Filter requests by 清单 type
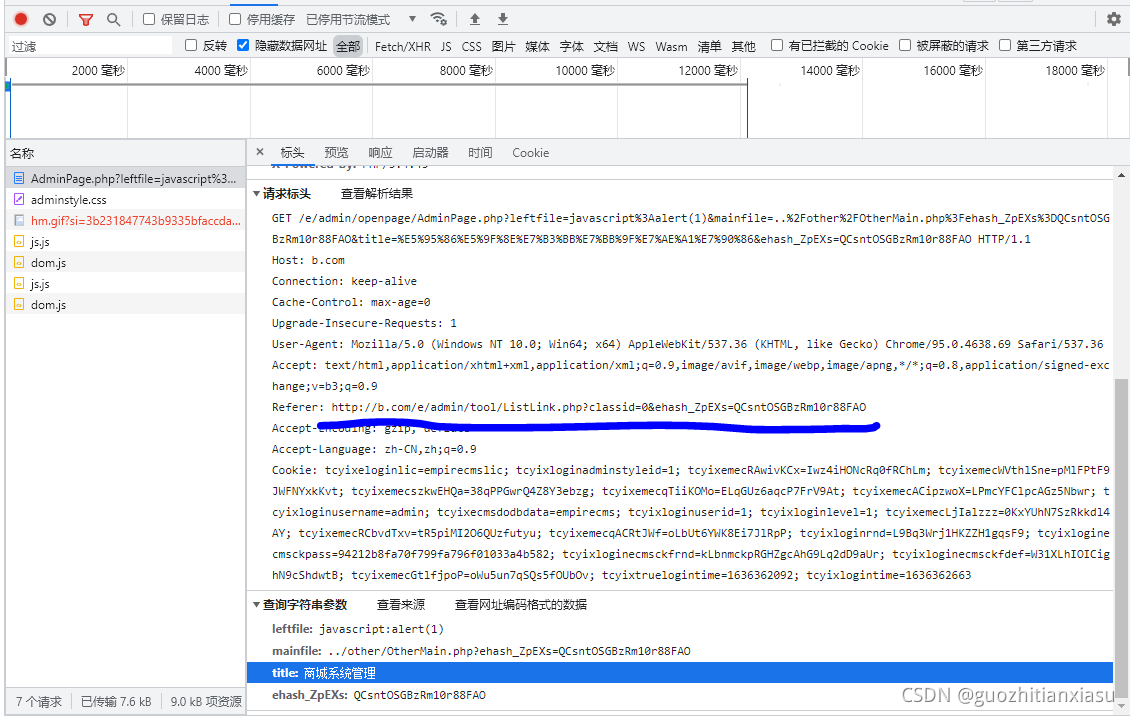1130x716 pixels. [x=709, y=46]
